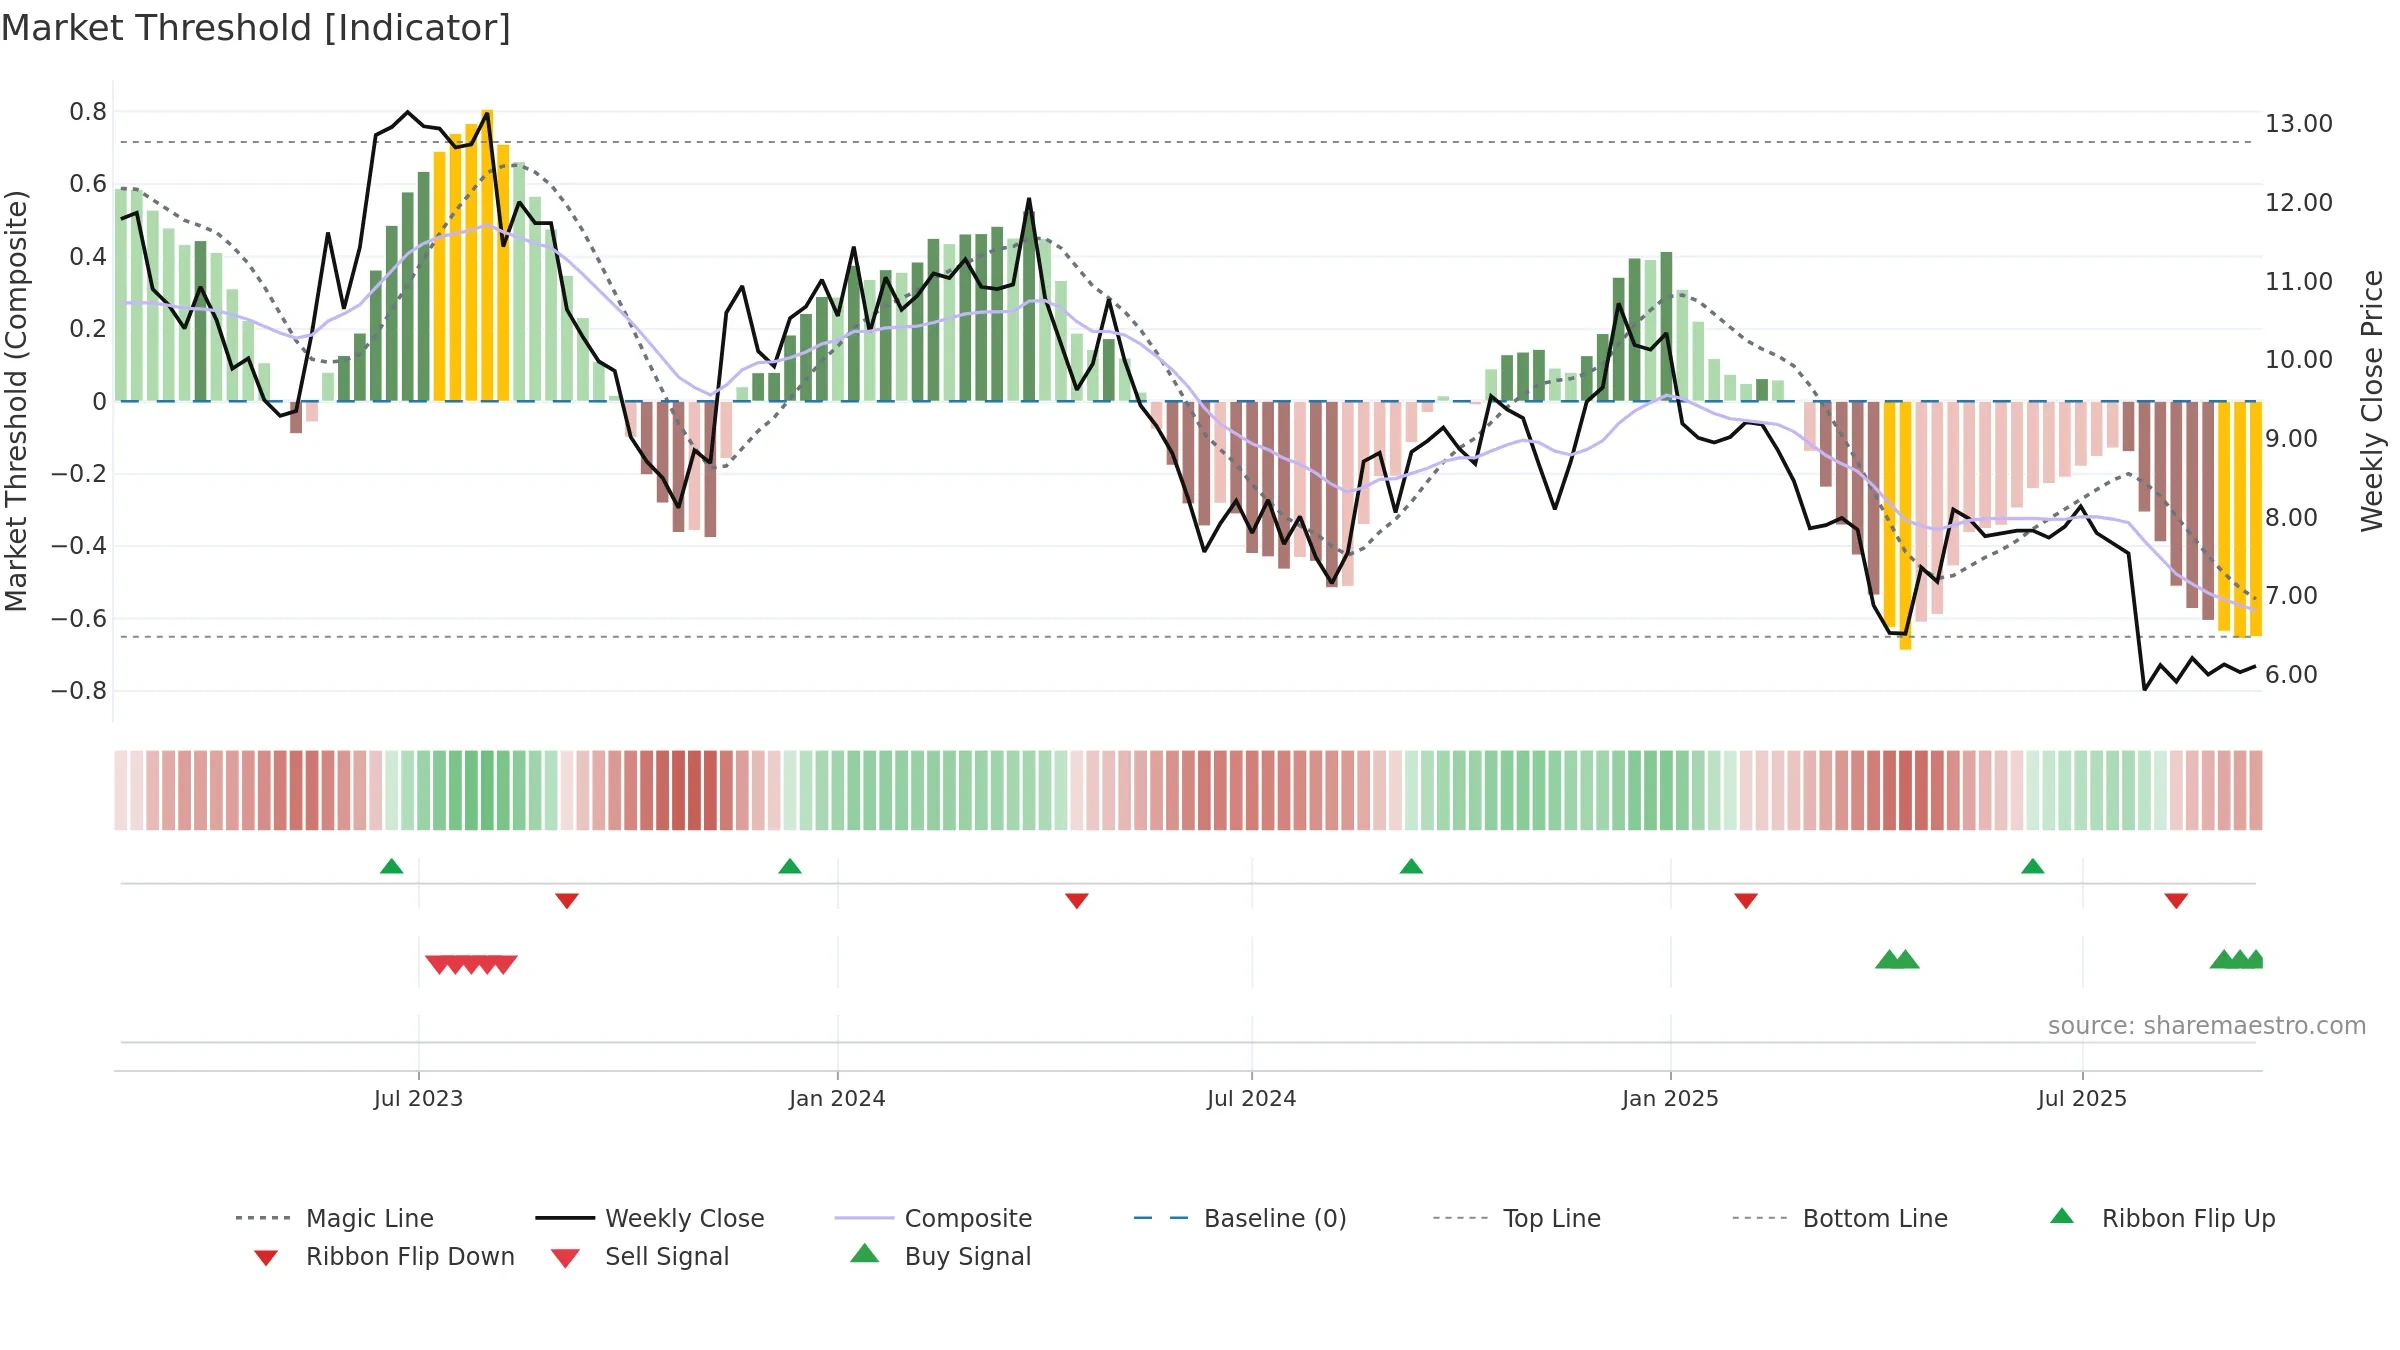Viewport: 2400px width, 1350px height.
Task: Click the red triangle icon beside Sell Signal
Action: [x=565, y=1258]
